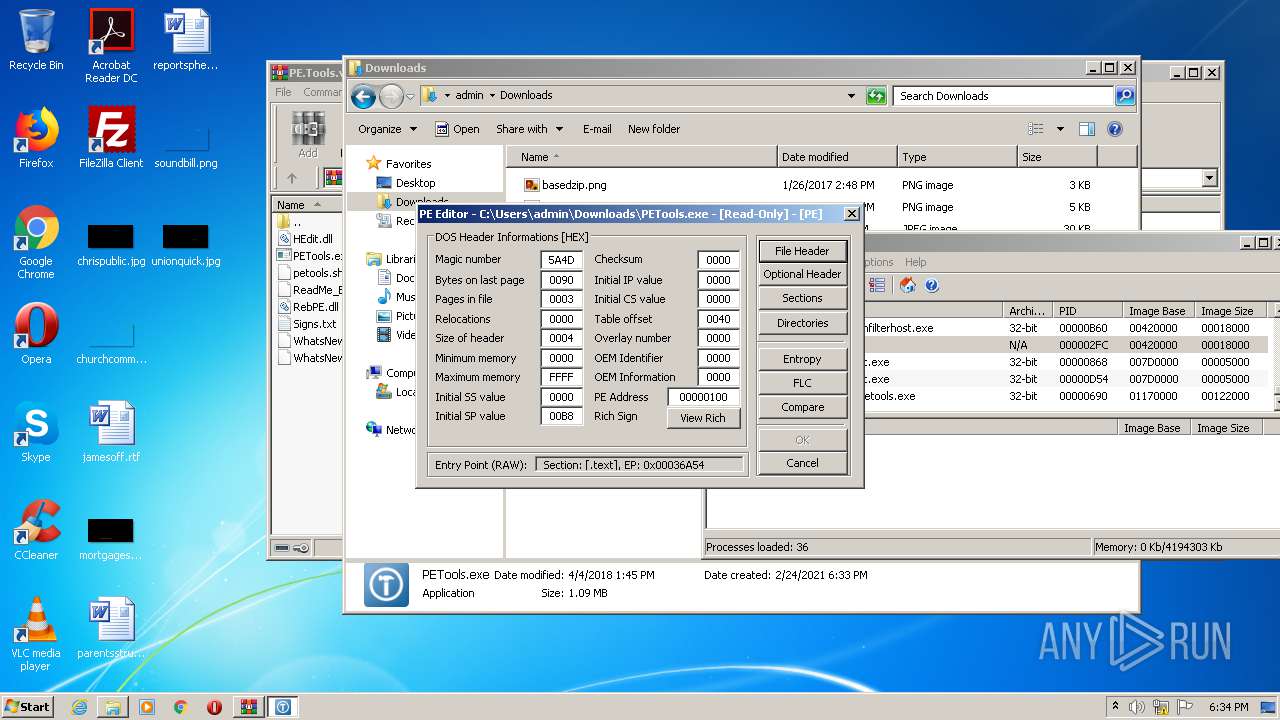
Task: Click the refresh icon next to the address bar
Action: pyautogui.click(x=876, y=96)
